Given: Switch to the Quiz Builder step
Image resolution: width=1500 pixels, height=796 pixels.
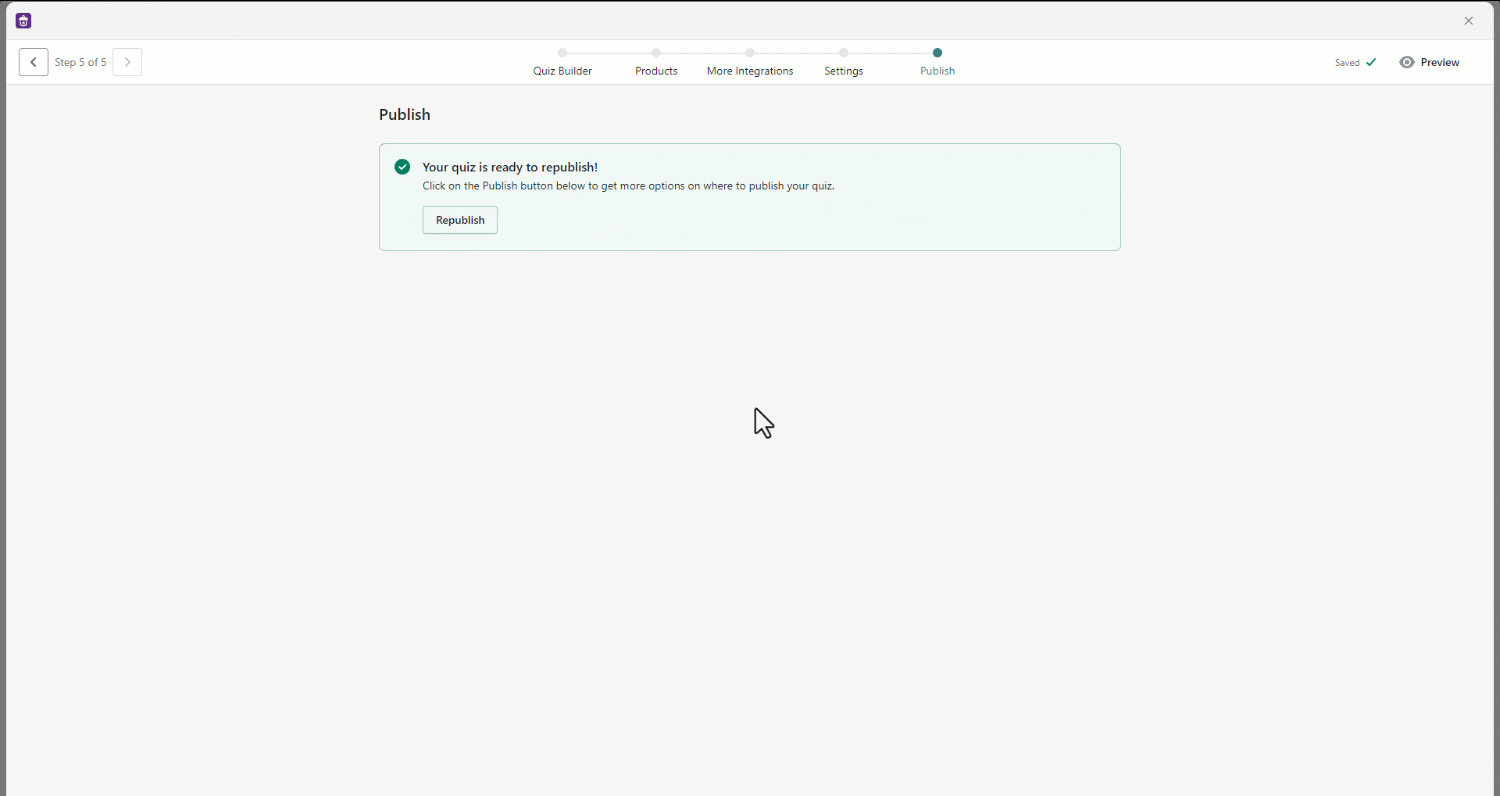Looking at the screenshot, I should 562,62.
